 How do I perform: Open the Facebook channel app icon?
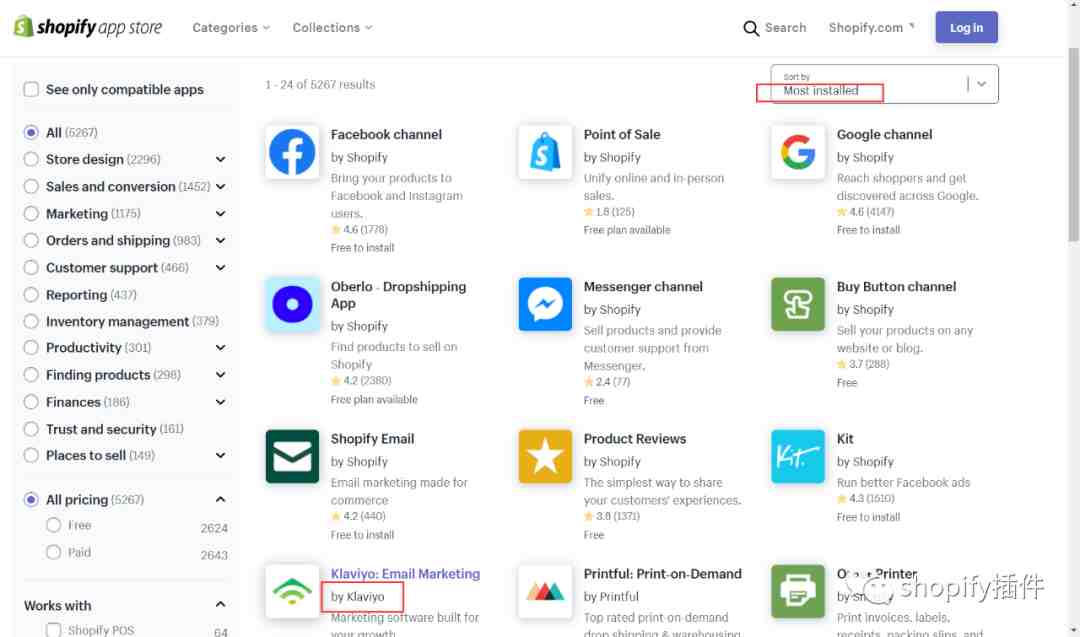292,152
